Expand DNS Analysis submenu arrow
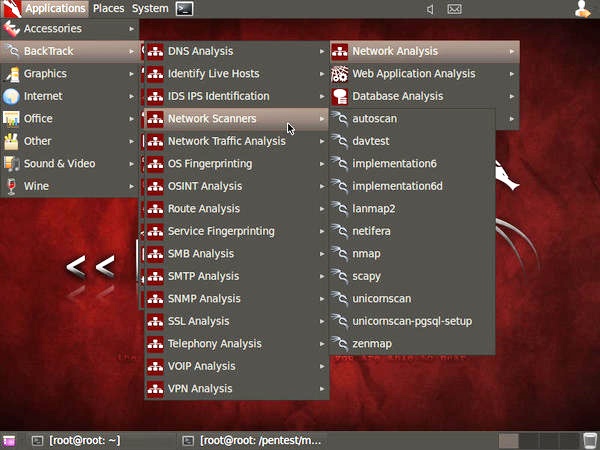The height and width of the screenshot is (450, 600). pyautogui.click(x=322, y=51)
